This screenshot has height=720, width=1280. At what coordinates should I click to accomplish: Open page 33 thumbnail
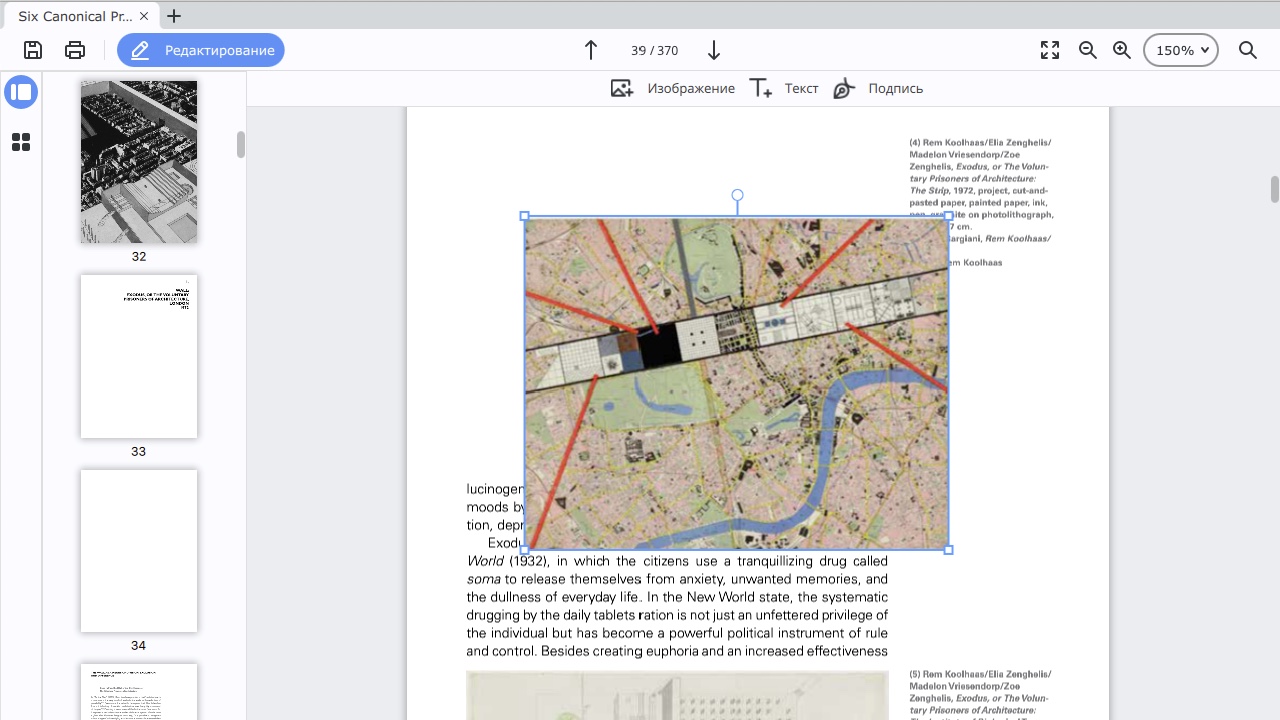pyautogui.click(x=139, y=356)
